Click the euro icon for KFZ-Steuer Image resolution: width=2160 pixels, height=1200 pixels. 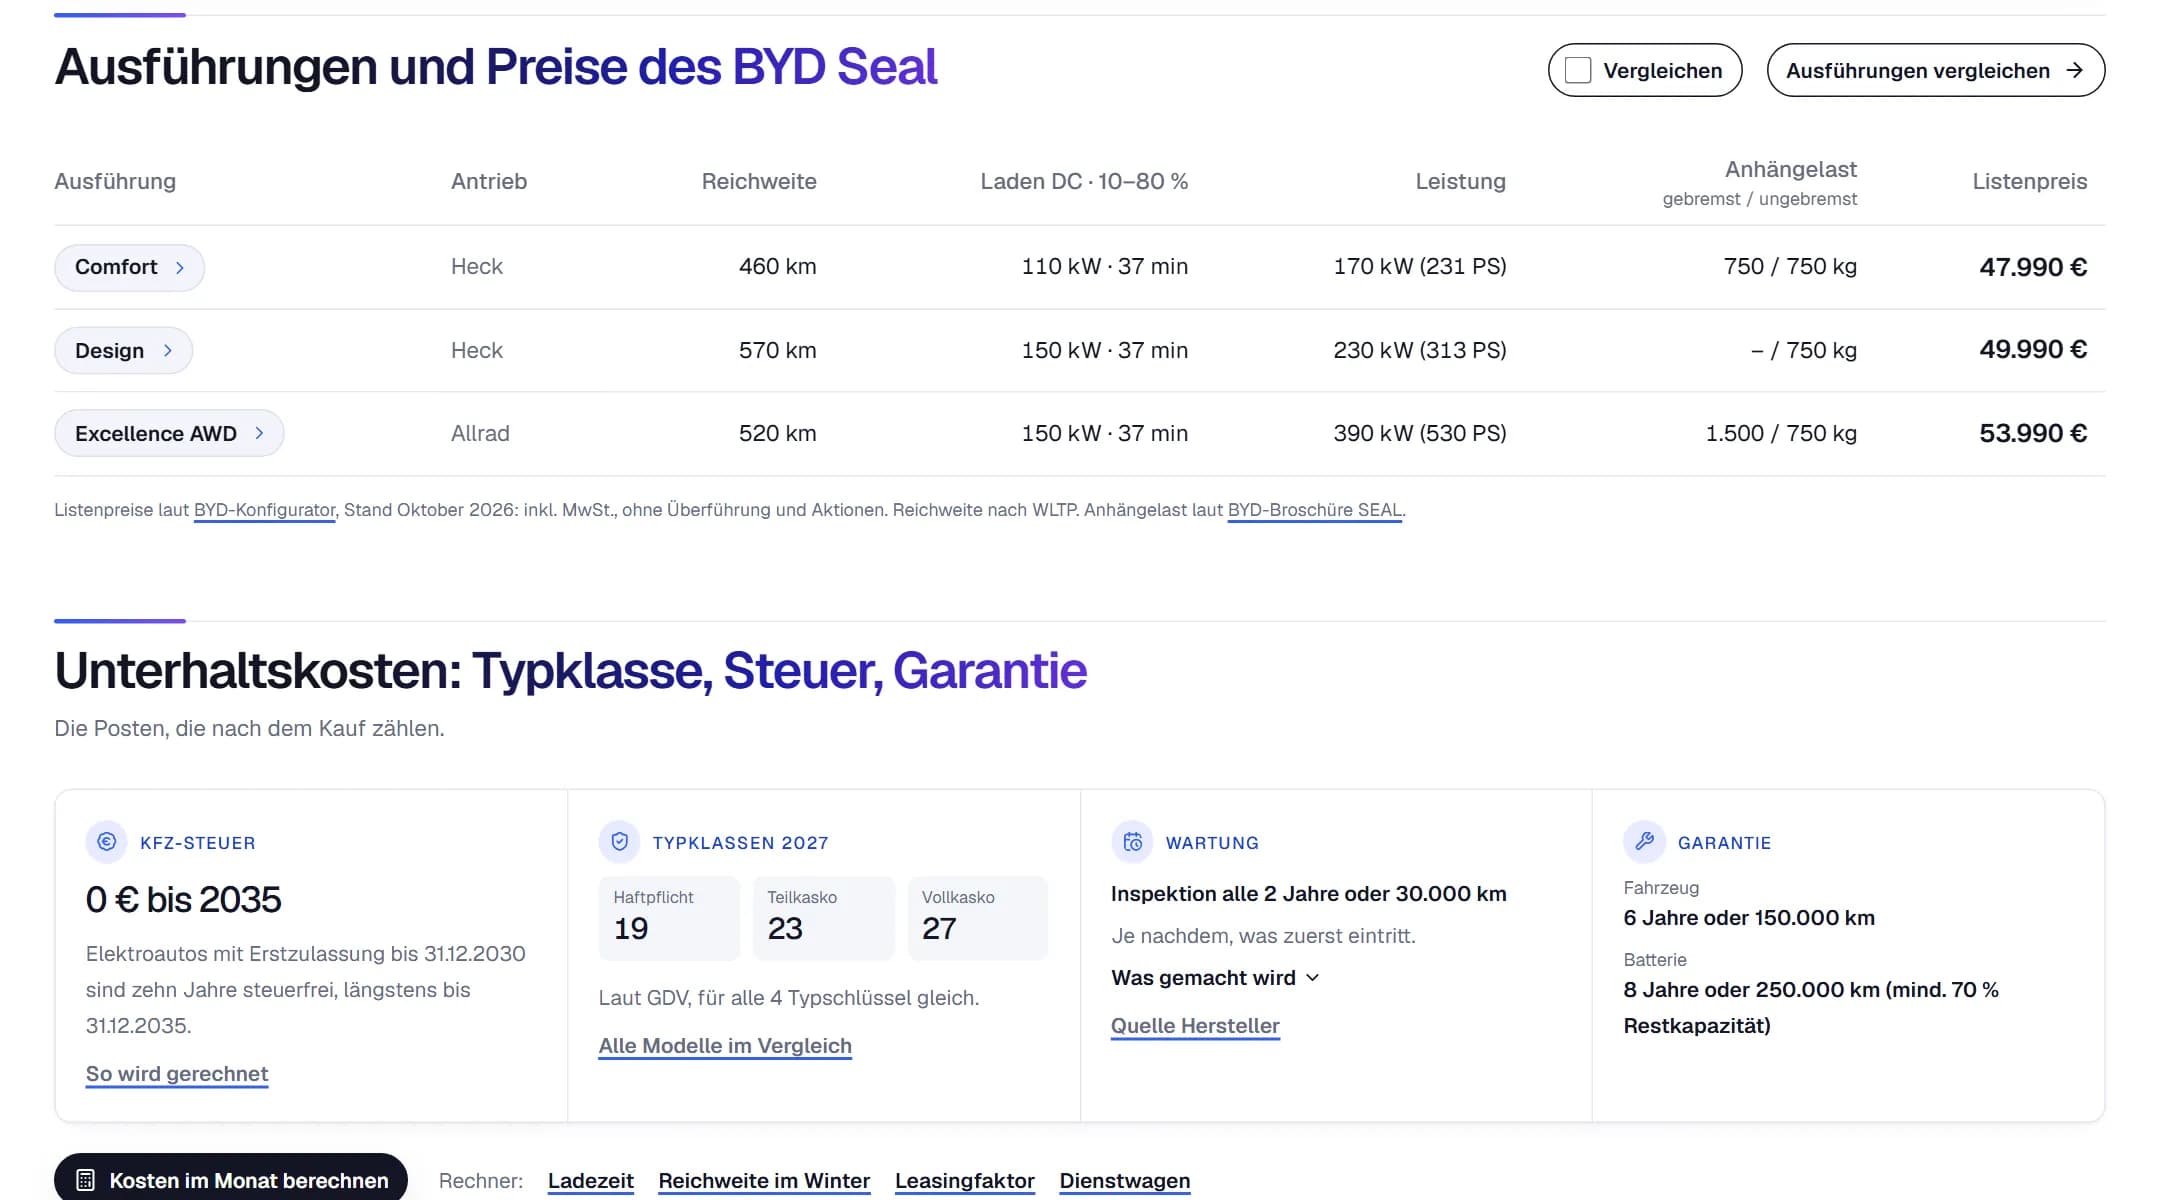click(106, 842)
